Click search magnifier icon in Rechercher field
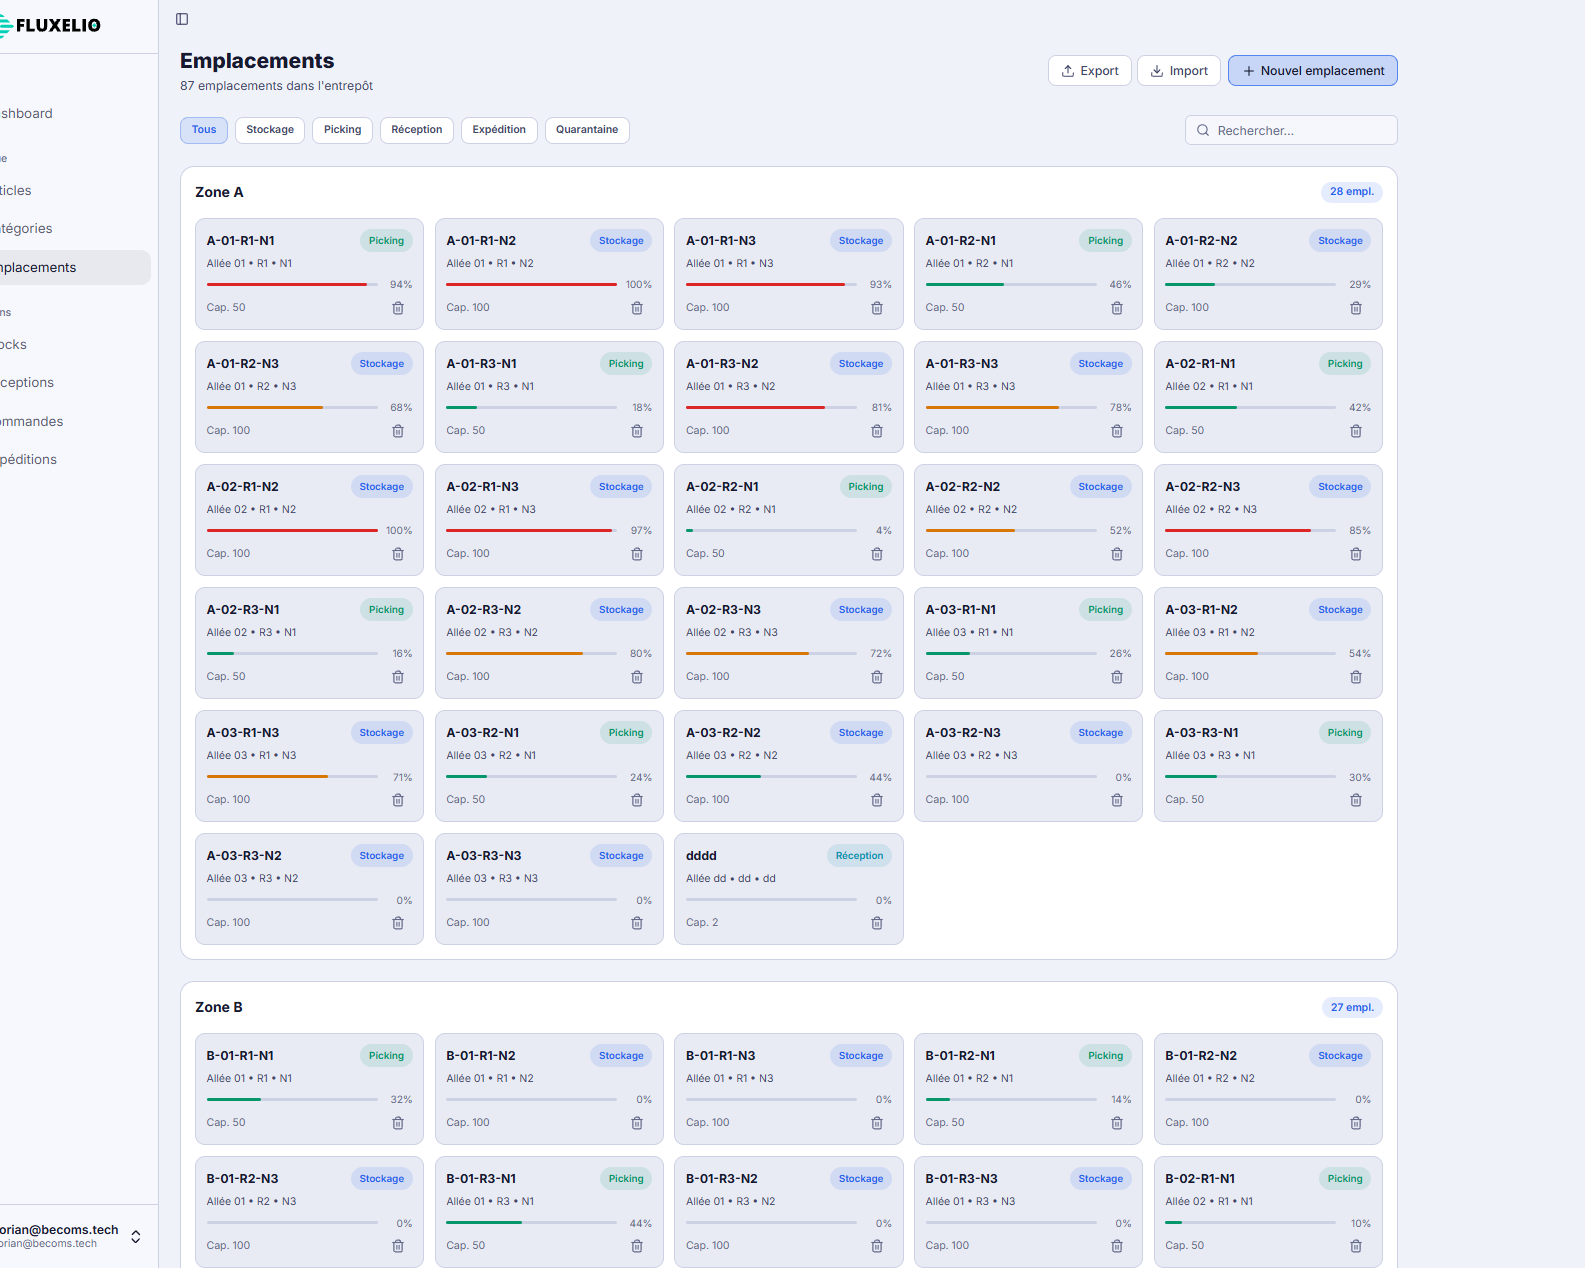The width and height of the screenshot is (1585, 1268). tap(1203, 130)
